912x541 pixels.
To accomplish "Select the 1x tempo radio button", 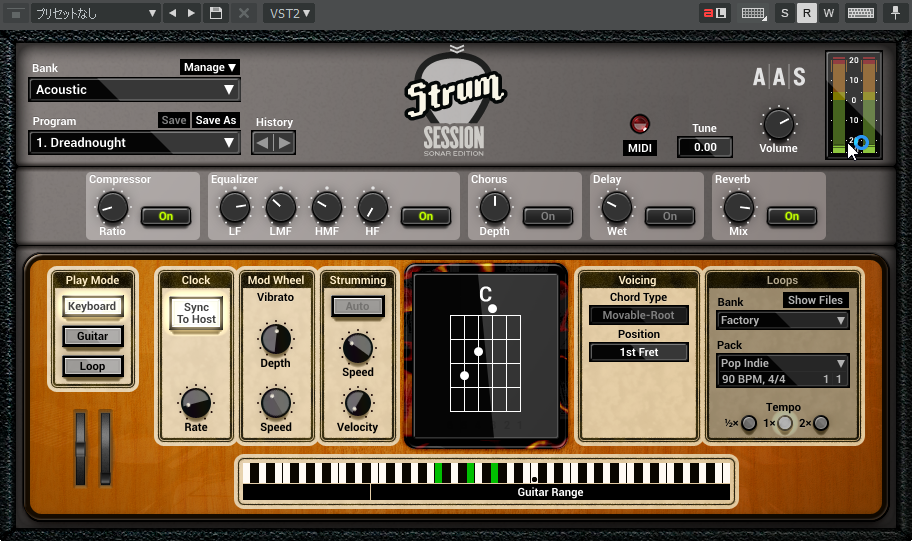I will [785, 423].
